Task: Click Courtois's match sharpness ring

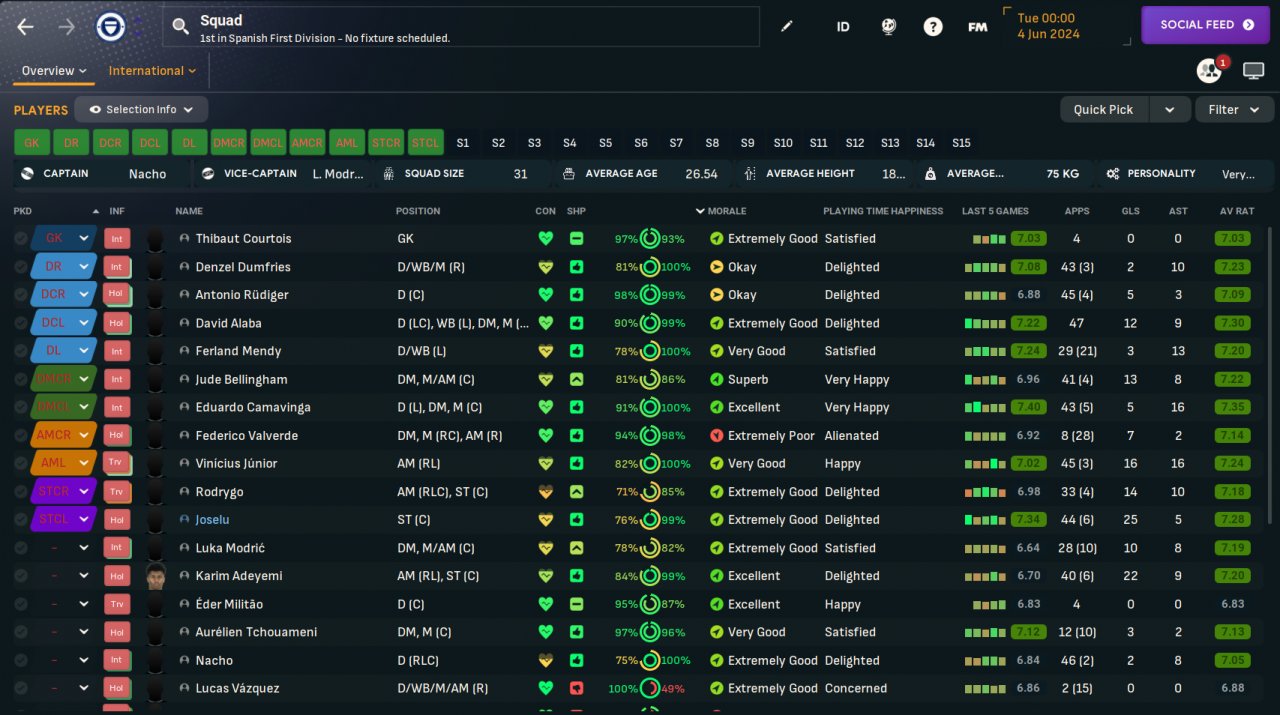Action: click(649, 239)
